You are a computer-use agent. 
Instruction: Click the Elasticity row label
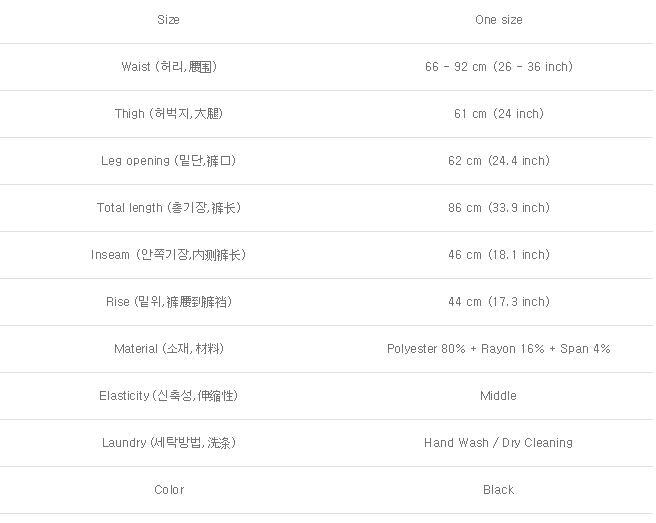pyautogui.click(x=168, y=396)
